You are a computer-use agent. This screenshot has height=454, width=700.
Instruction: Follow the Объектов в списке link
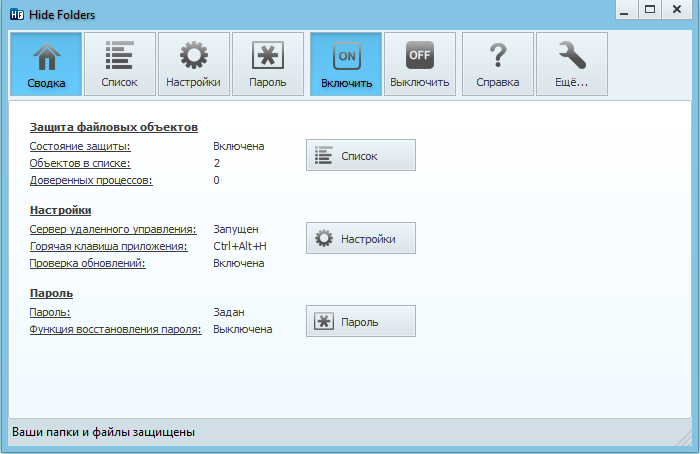click(80, 163)
